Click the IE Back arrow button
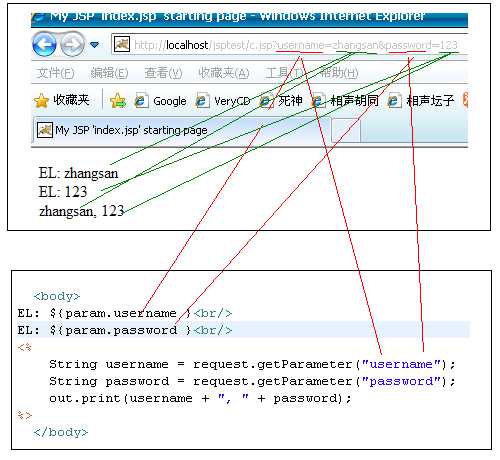 click(44, 44)
